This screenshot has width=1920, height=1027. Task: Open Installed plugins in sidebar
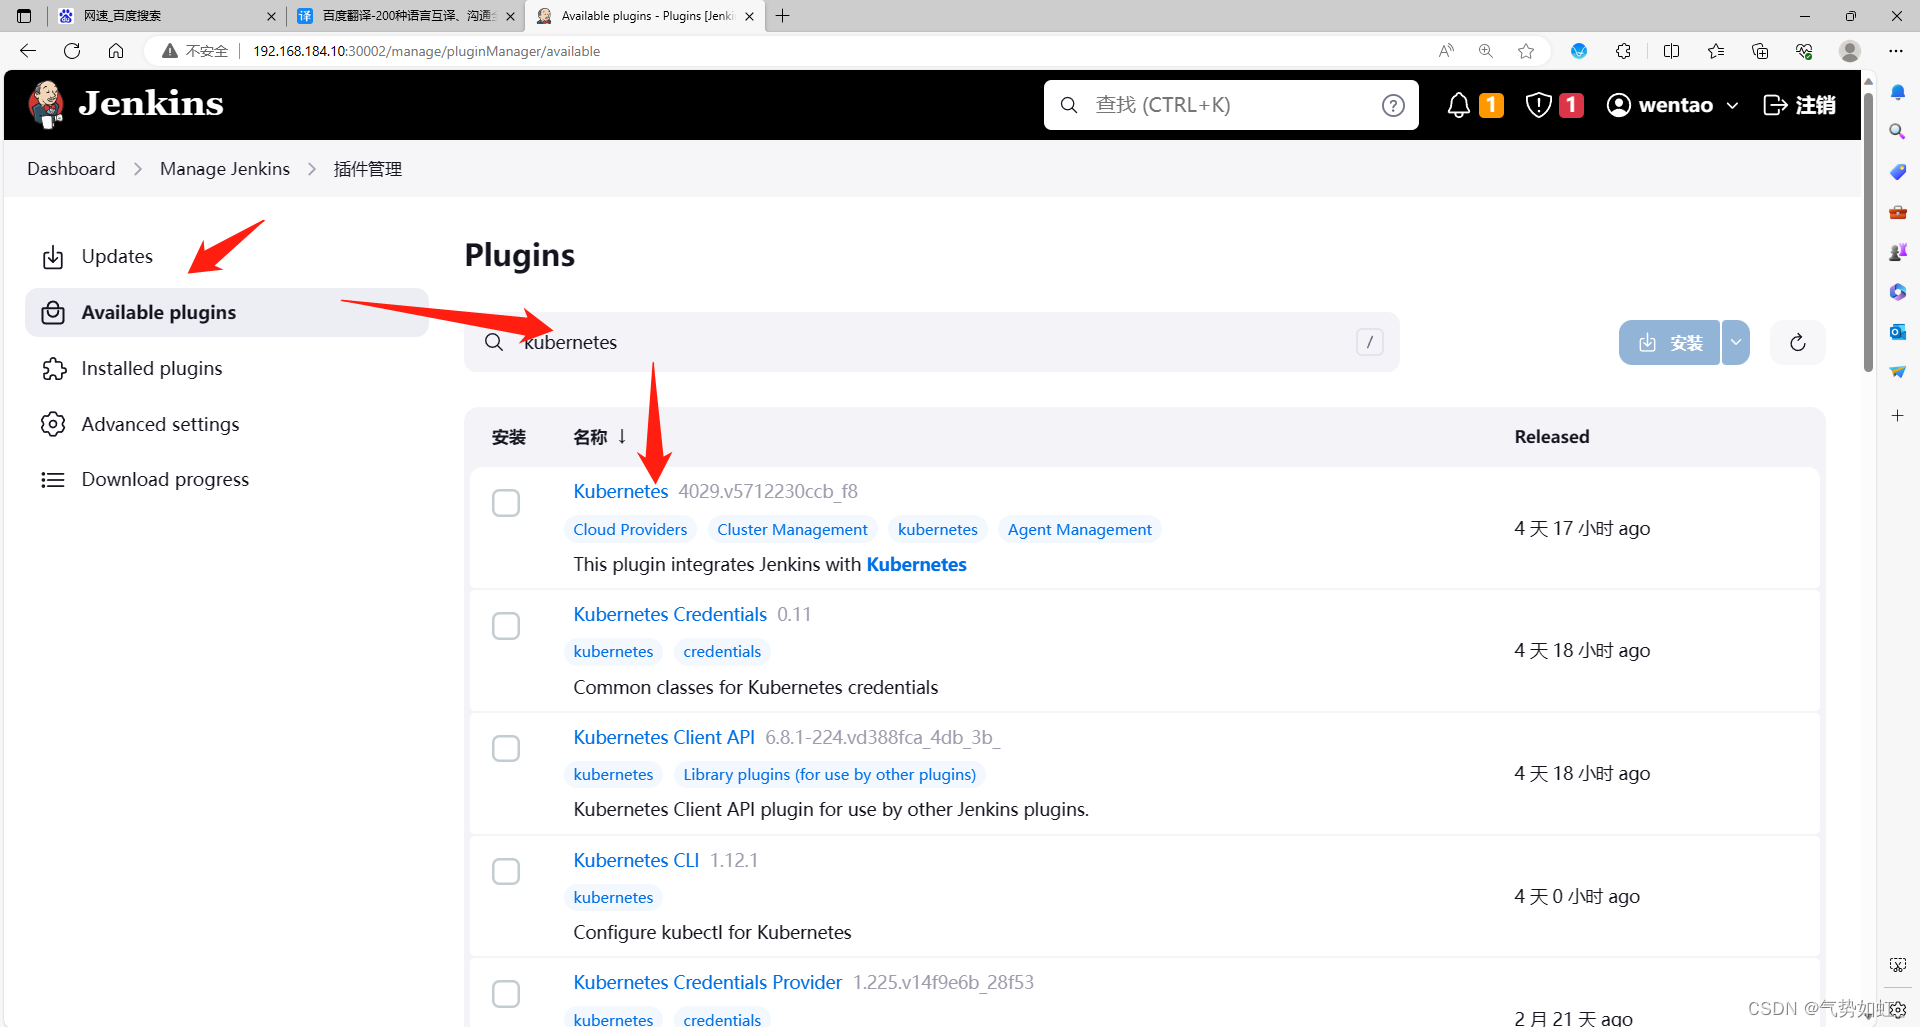tap(227, 369)
